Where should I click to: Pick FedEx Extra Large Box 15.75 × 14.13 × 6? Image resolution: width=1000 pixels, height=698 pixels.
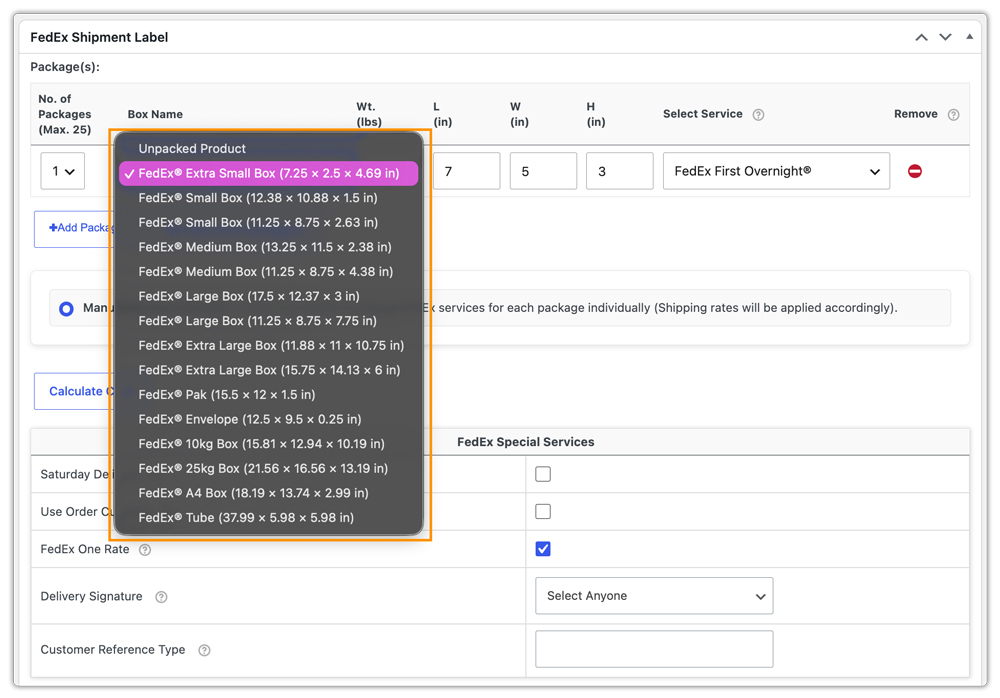(268, 370)
